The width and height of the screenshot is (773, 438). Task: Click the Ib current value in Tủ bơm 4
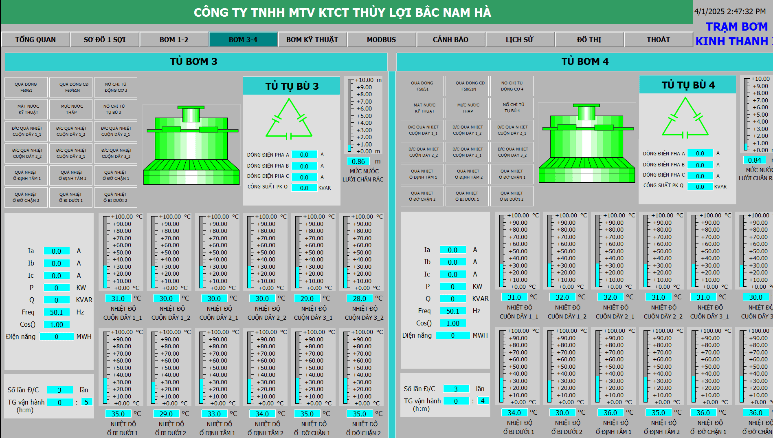point(453,262)
